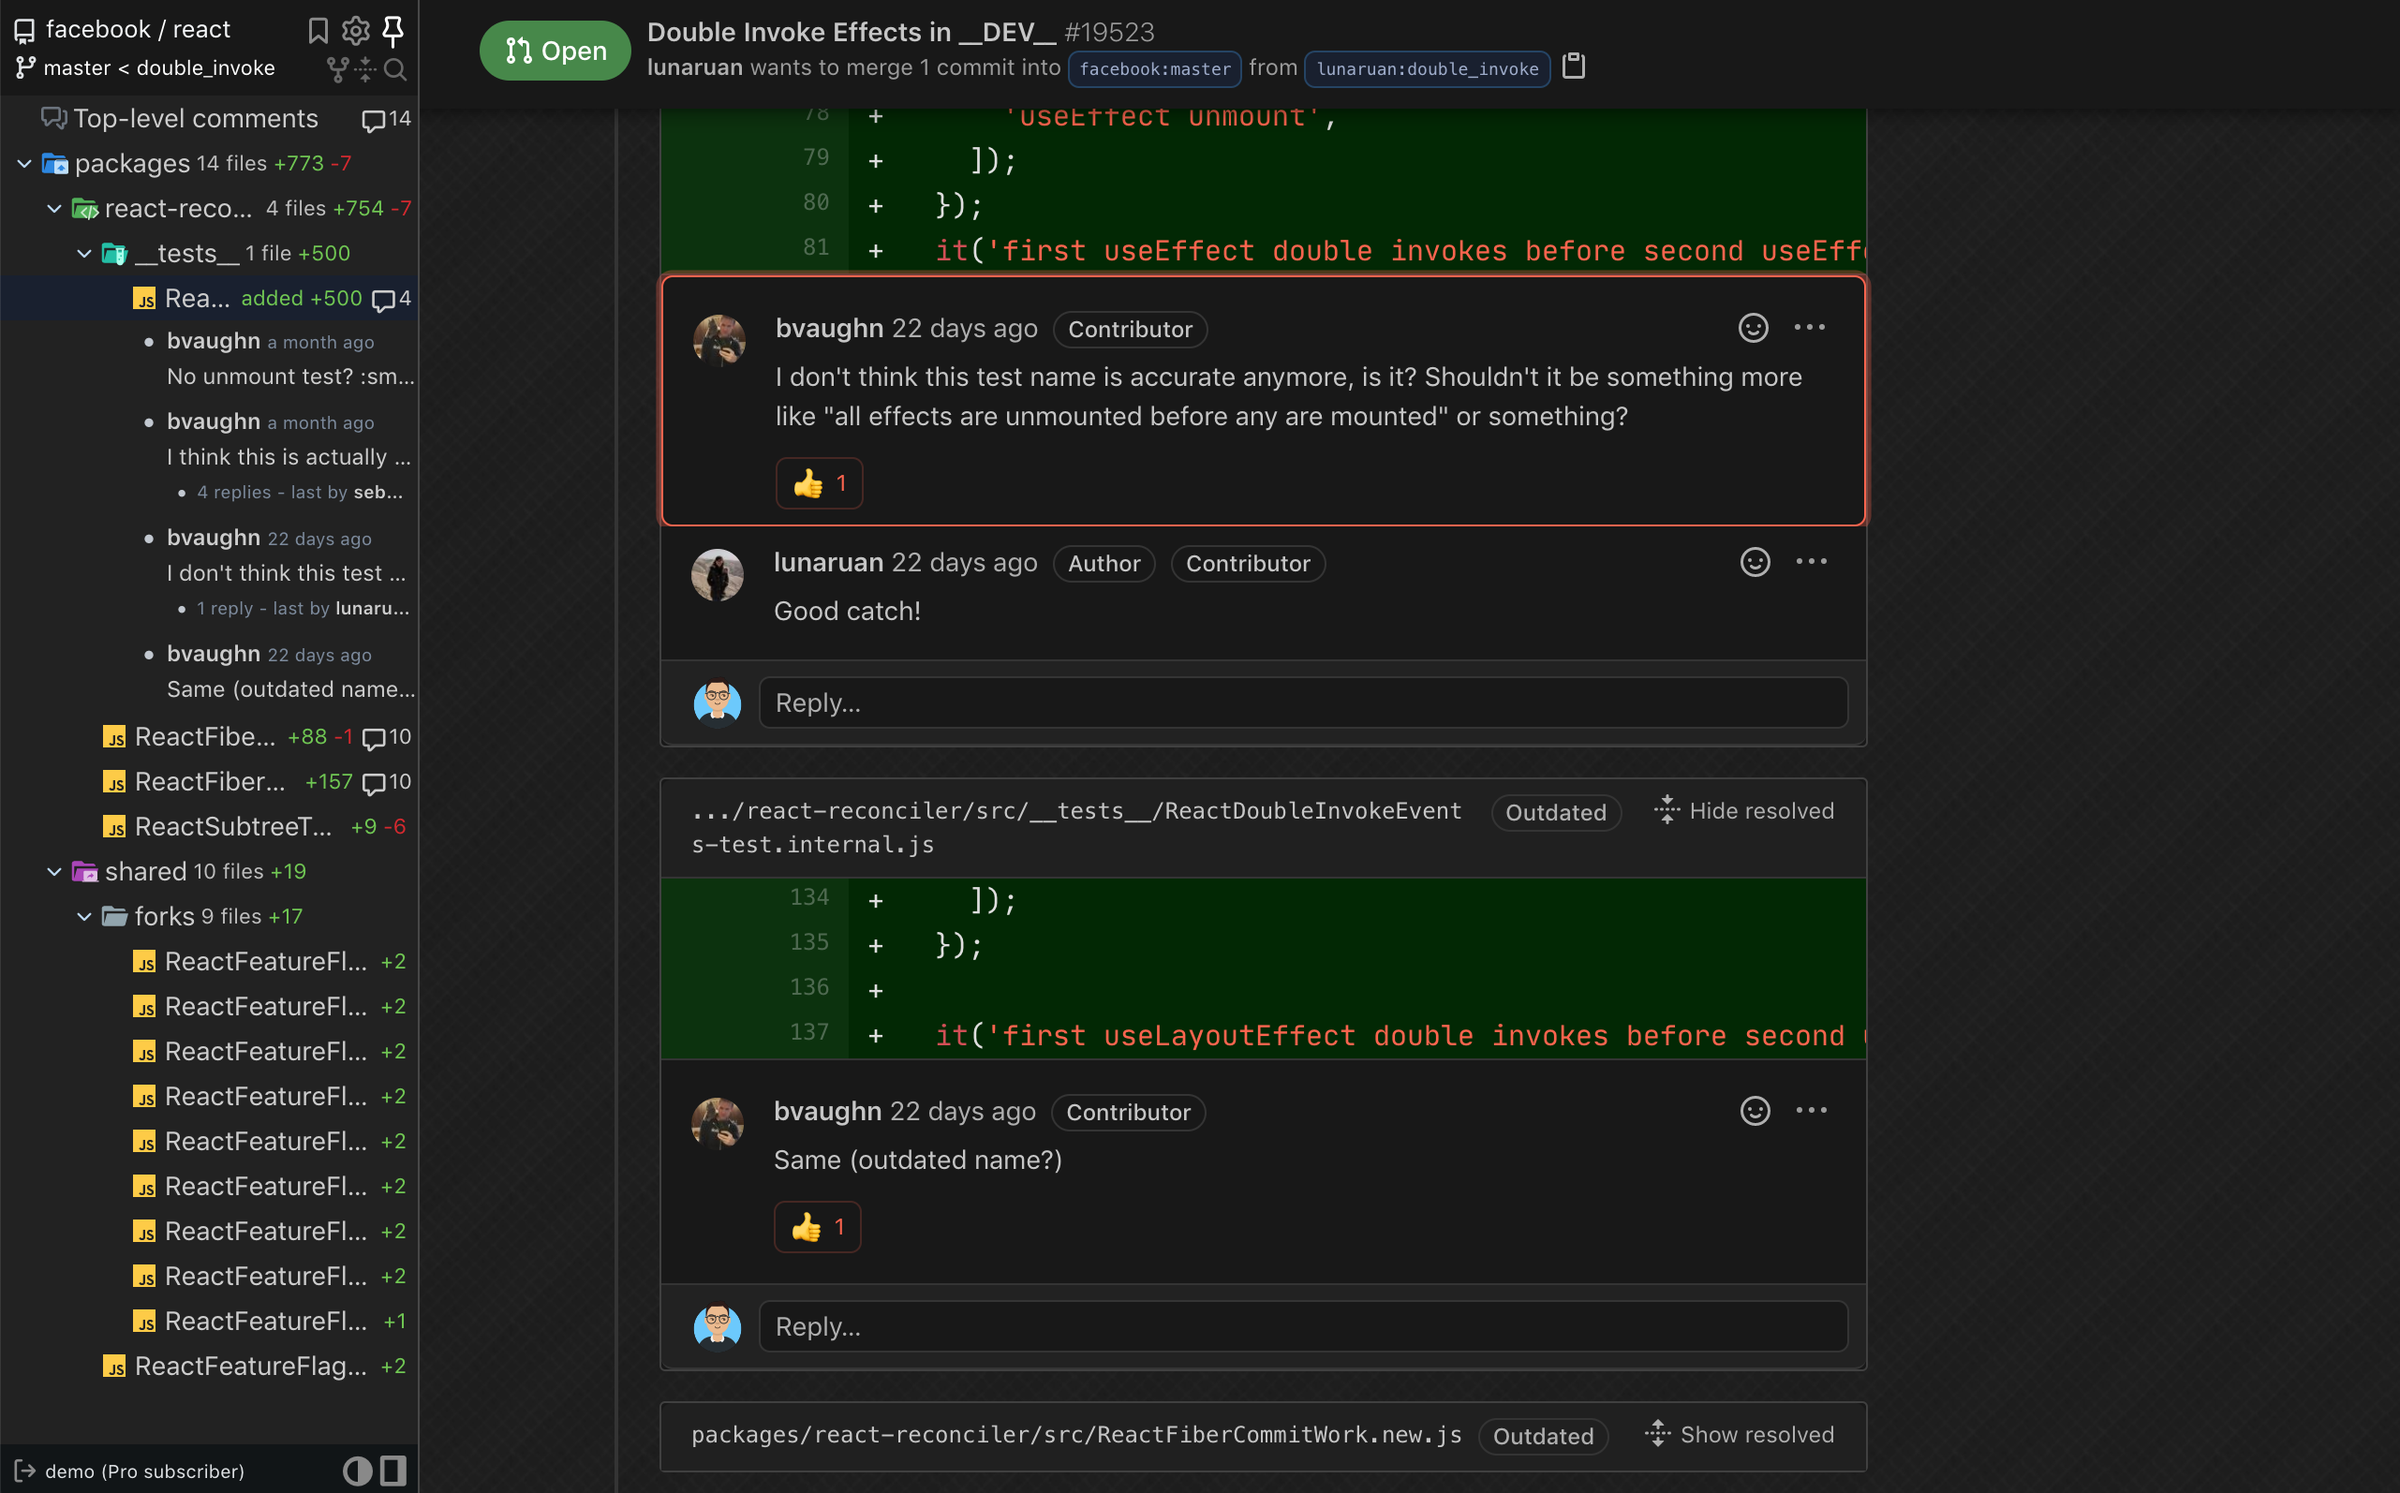Click the thumbs up reaction on bvaughn comment

pos(818,483)
